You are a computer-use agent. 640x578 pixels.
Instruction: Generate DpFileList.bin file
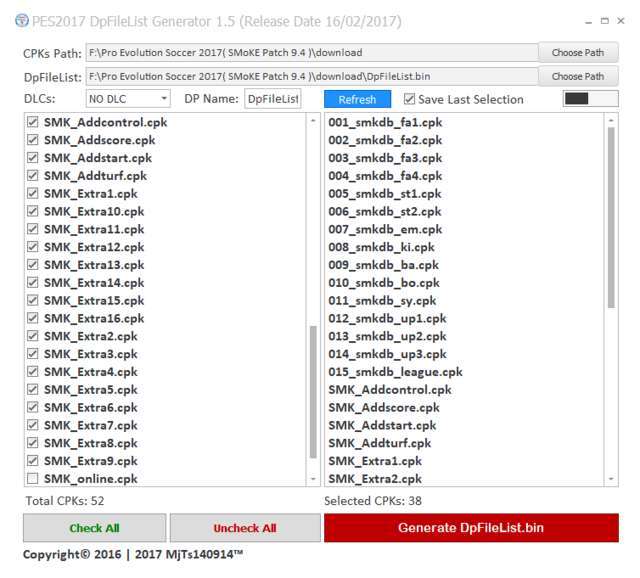[471, 528]
